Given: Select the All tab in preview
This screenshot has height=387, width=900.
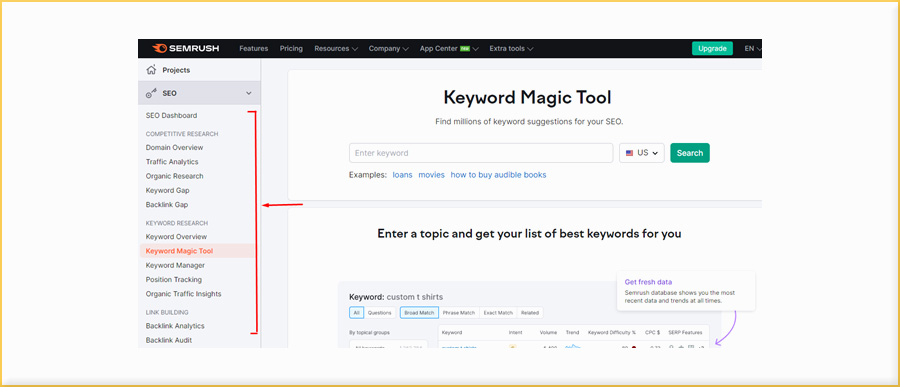Looking at the screenshot, I should click(x=356, y=313).
